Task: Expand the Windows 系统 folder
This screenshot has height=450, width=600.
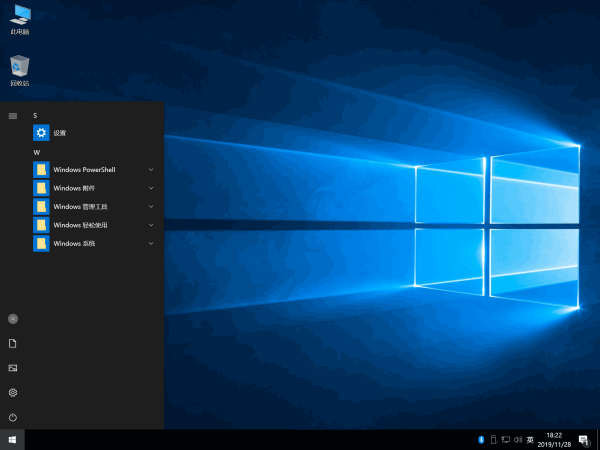Action: click(151, 243)
